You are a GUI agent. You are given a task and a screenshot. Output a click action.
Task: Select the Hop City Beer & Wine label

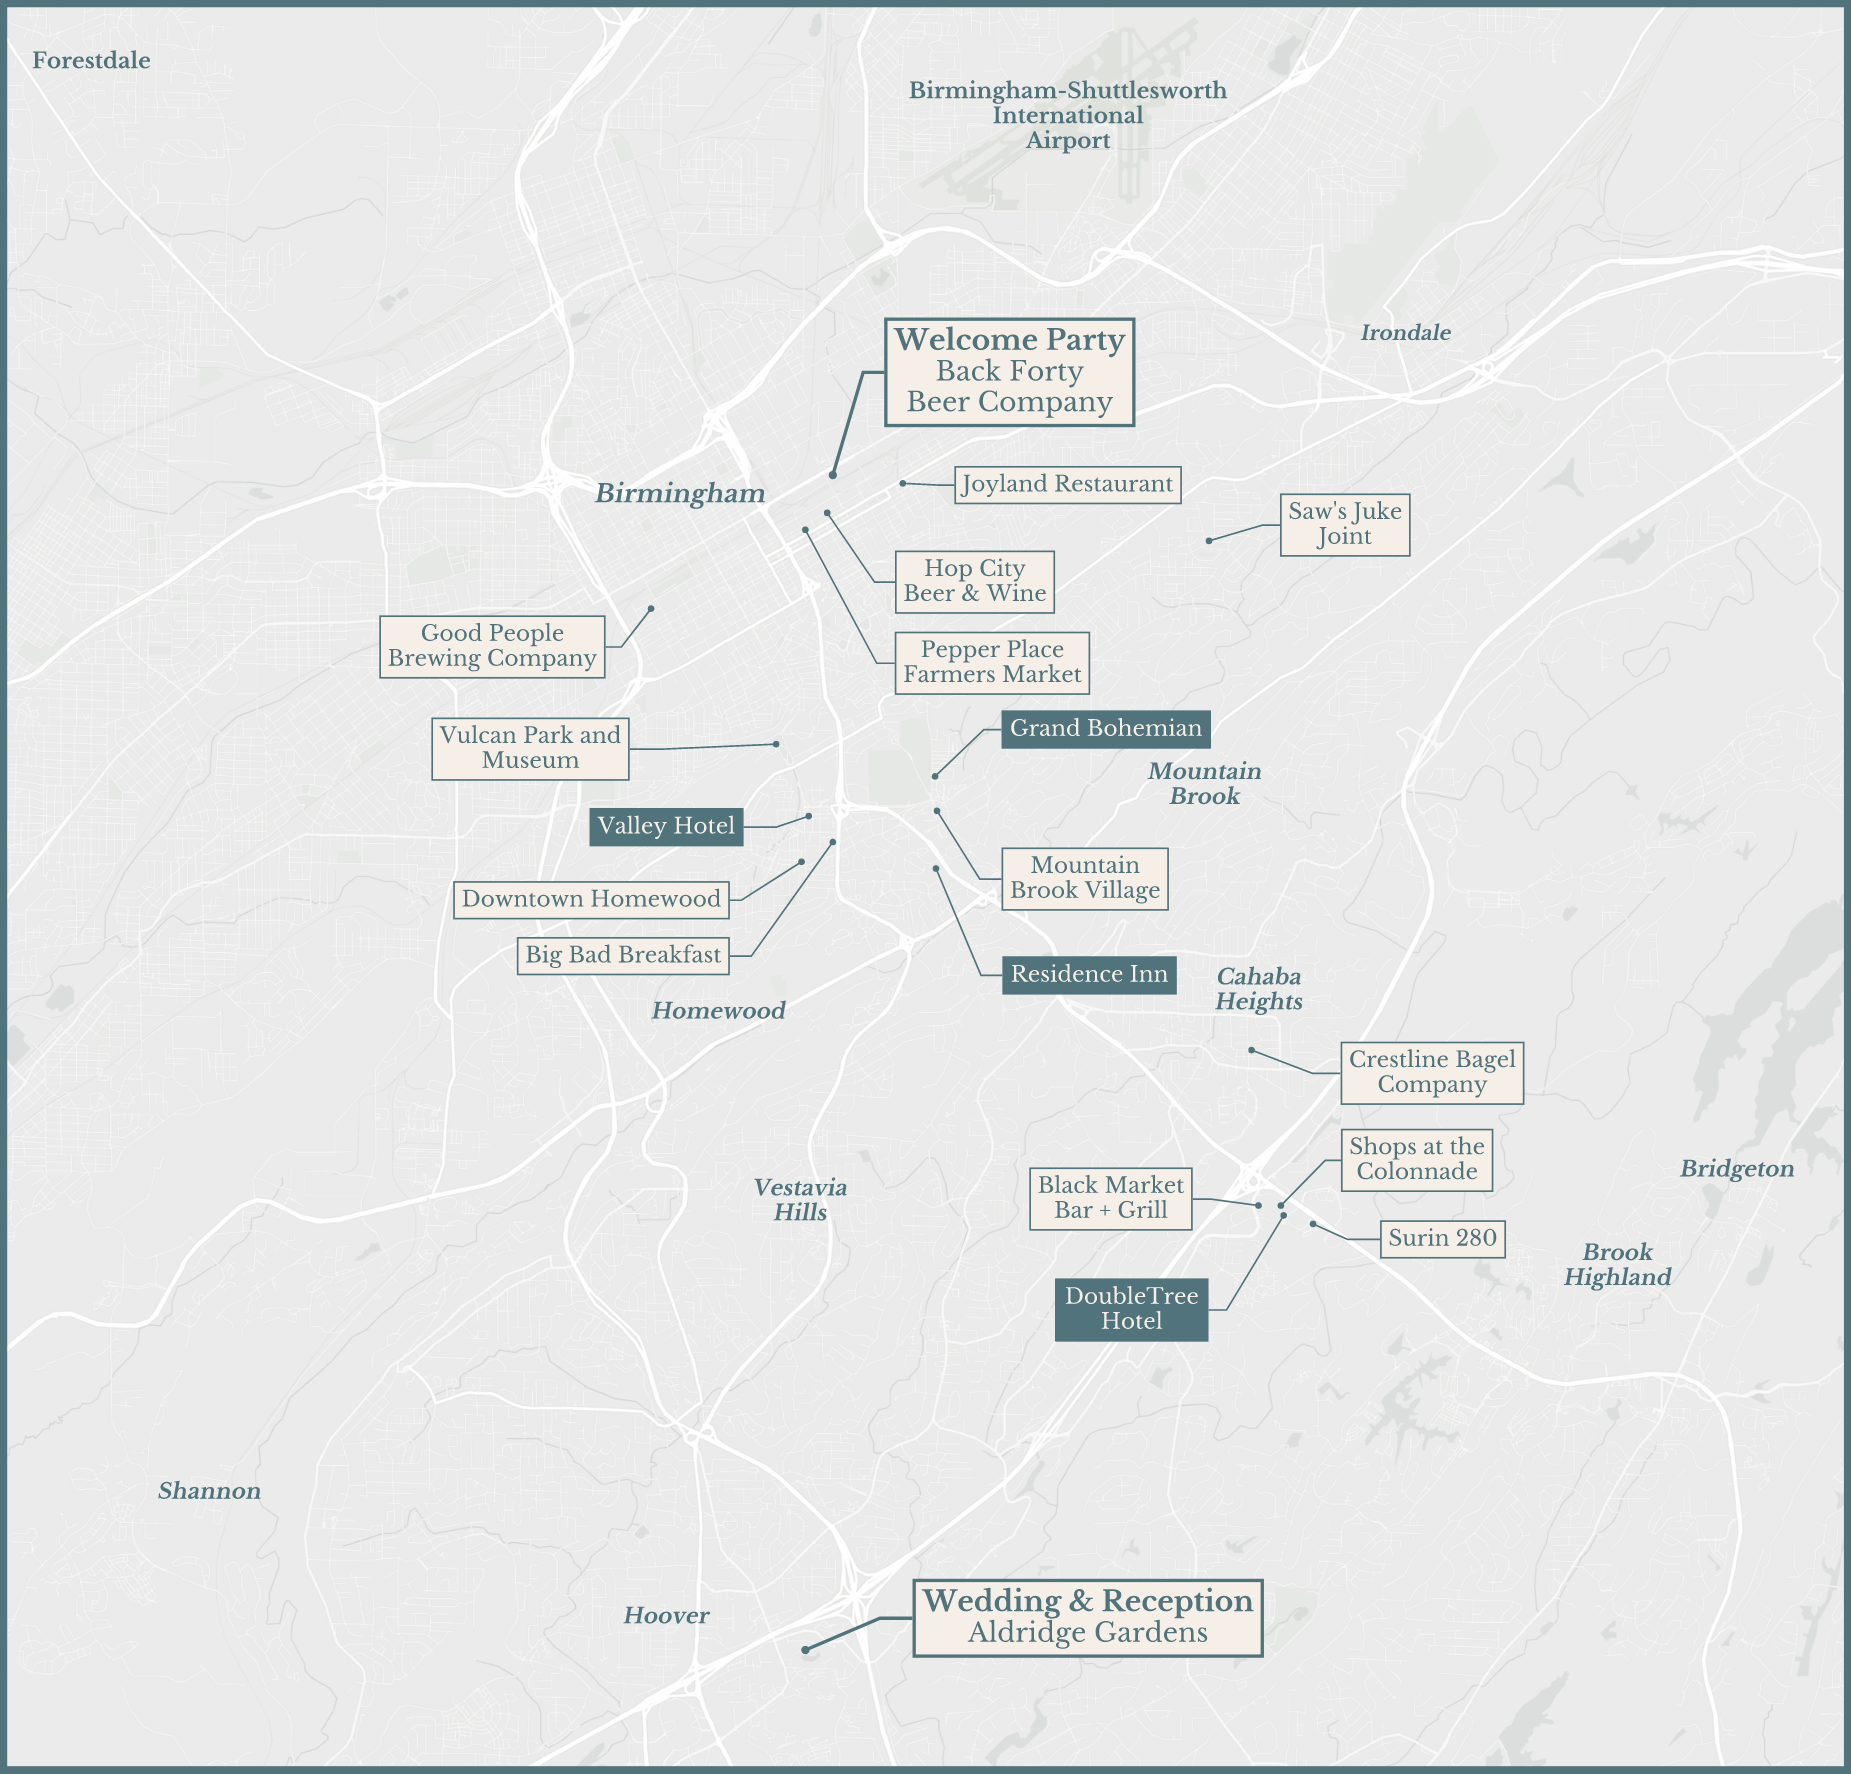(x=975, y=581)
